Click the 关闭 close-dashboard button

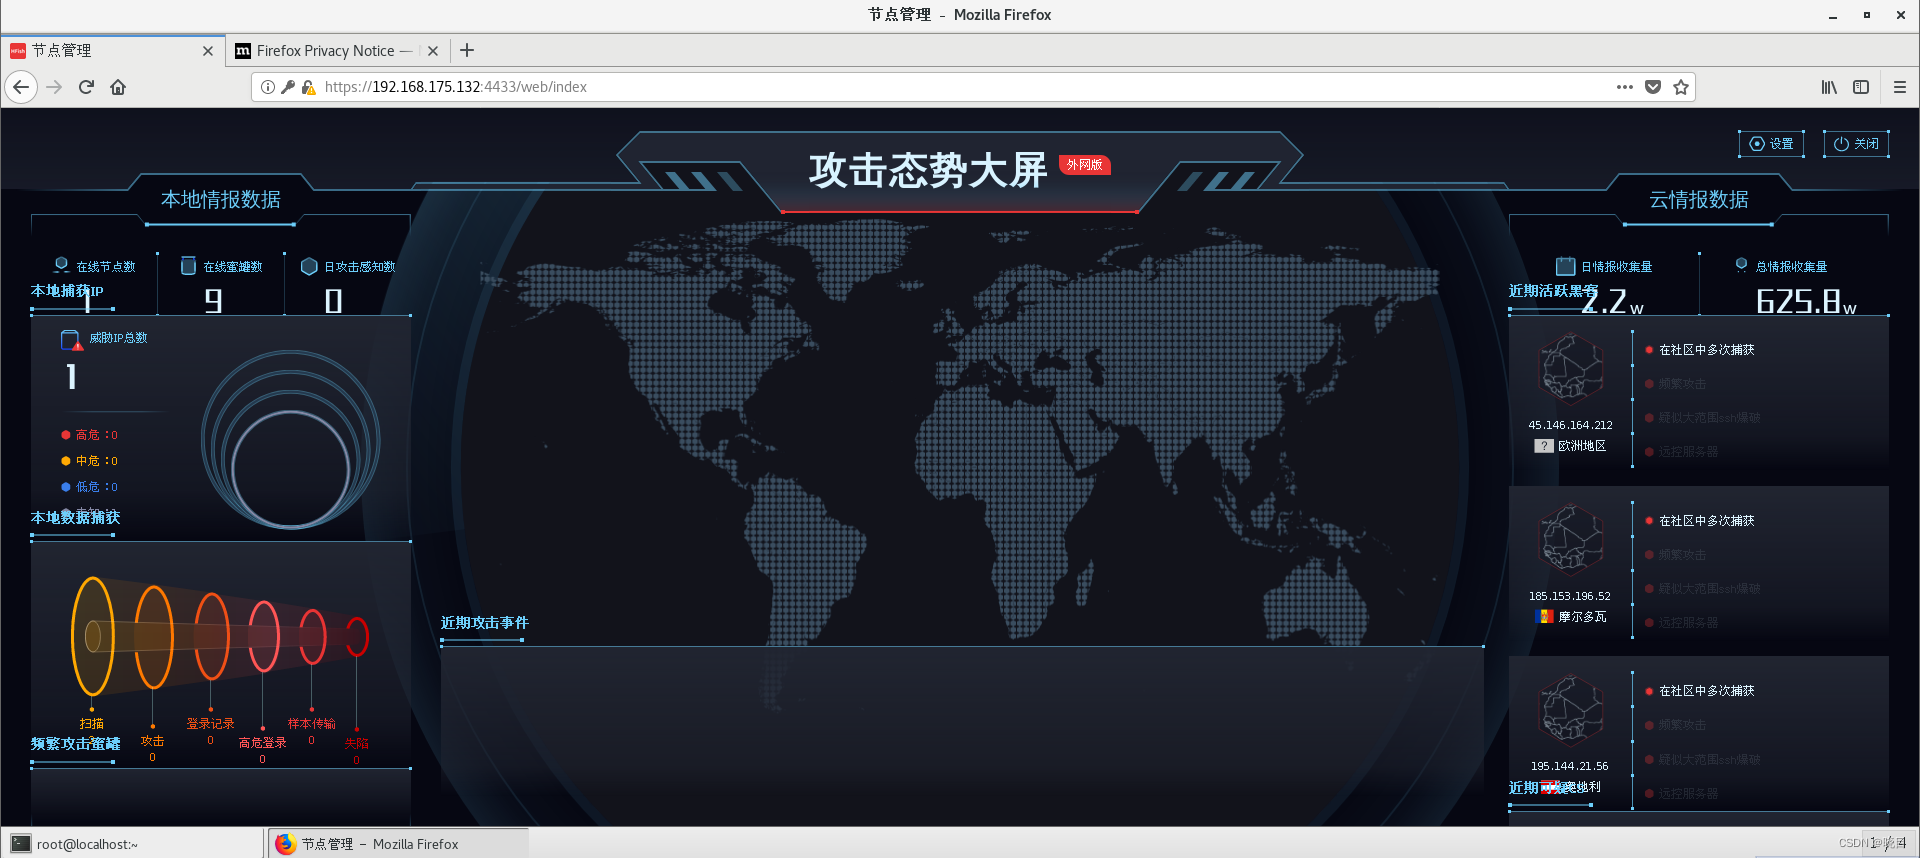point(1856,144)
